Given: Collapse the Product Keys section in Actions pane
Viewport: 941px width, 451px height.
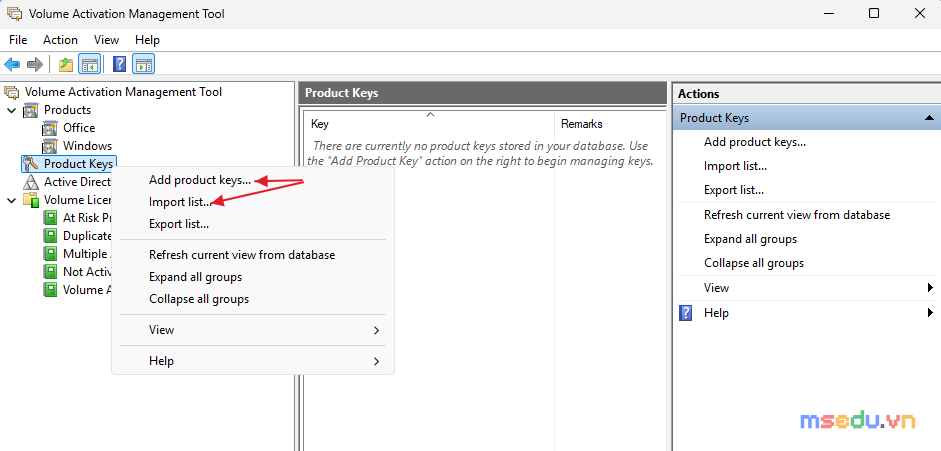Looking at the screenshot, I should pos(929,118).
